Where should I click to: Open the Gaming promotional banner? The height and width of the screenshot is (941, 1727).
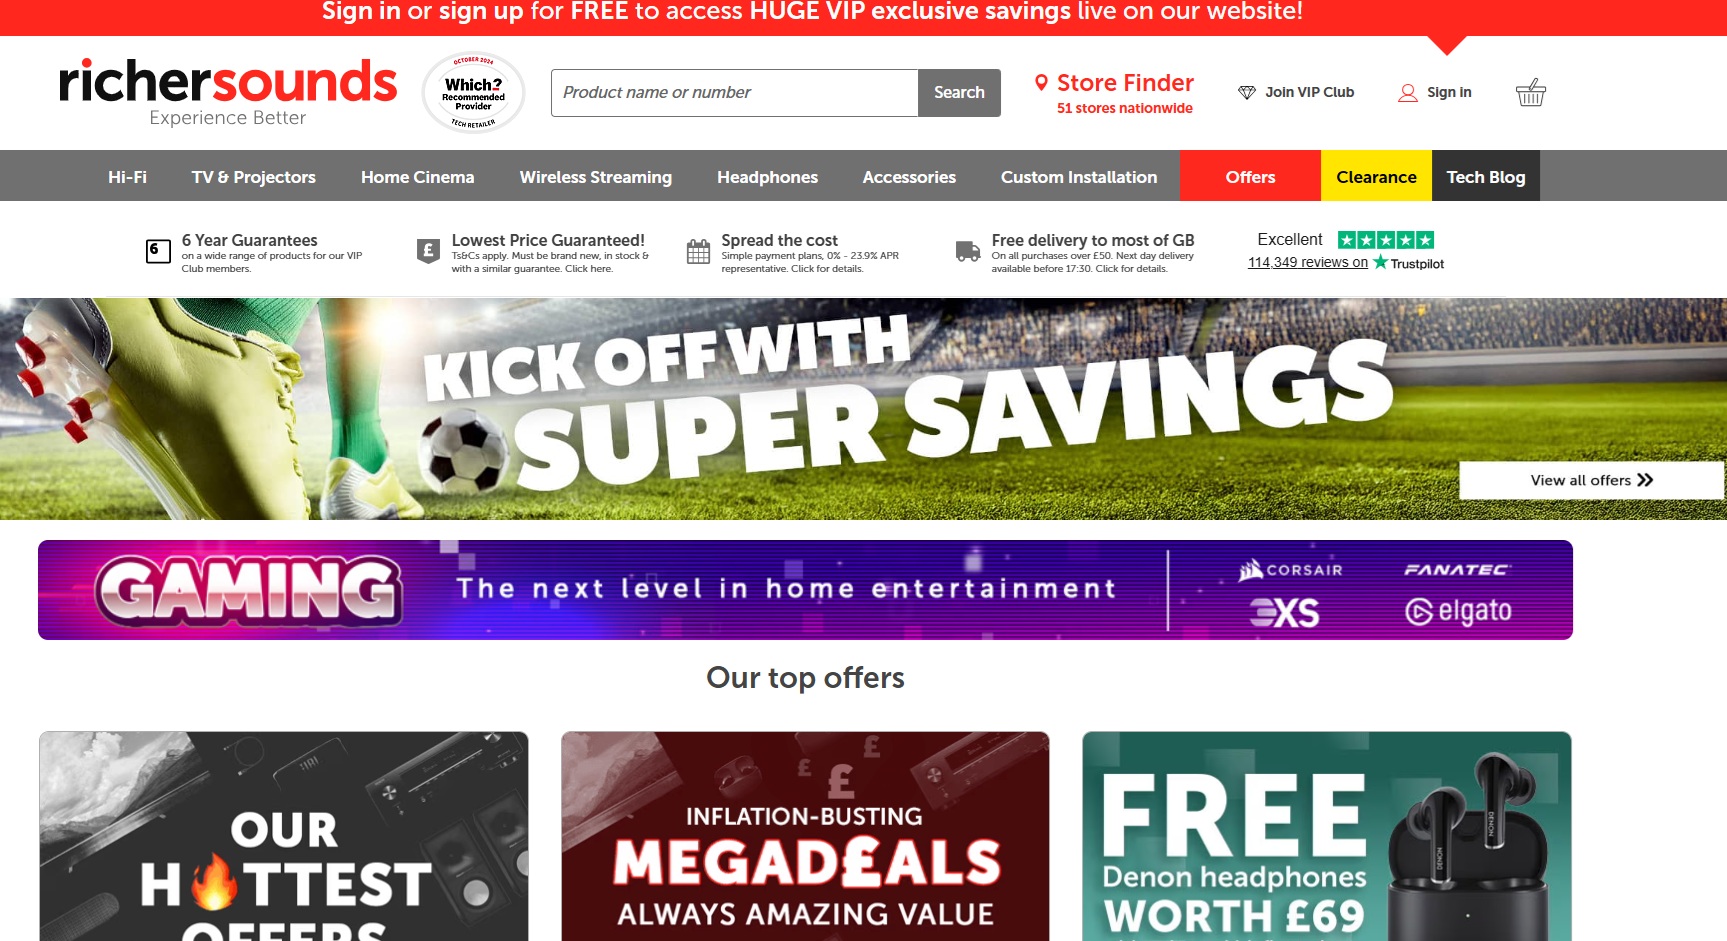805,590
